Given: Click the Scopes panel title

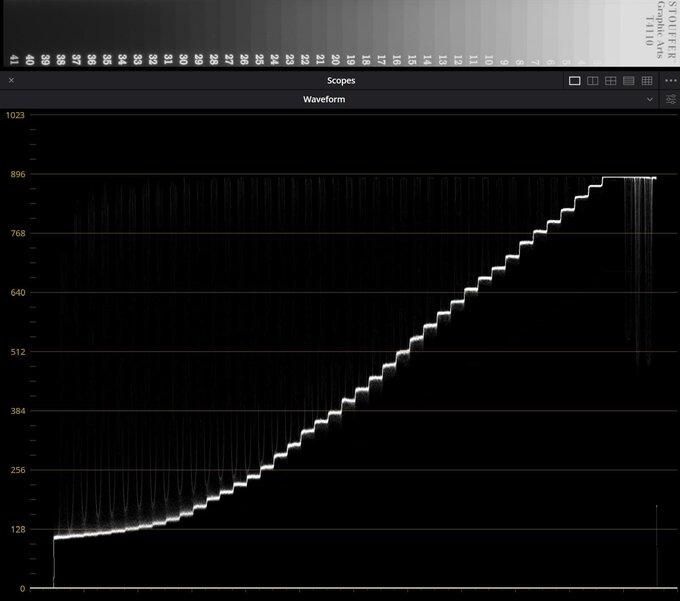Looking at the screenshot, I should (x=341, y=81).
